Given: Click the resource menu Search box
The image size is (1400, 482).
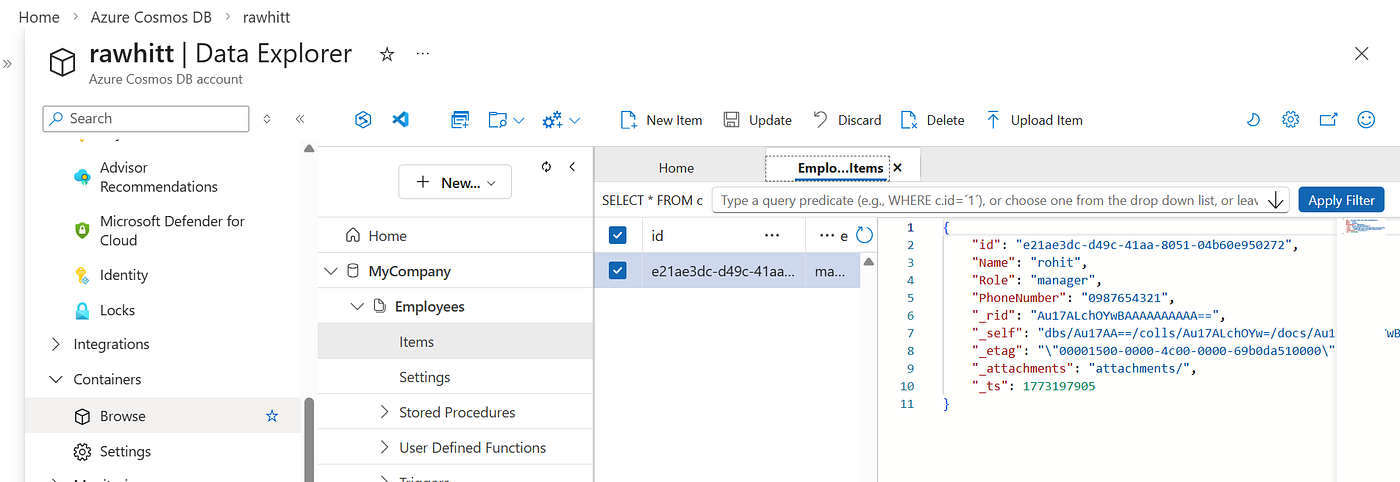Looking at the screenshot, I should 146,118.
